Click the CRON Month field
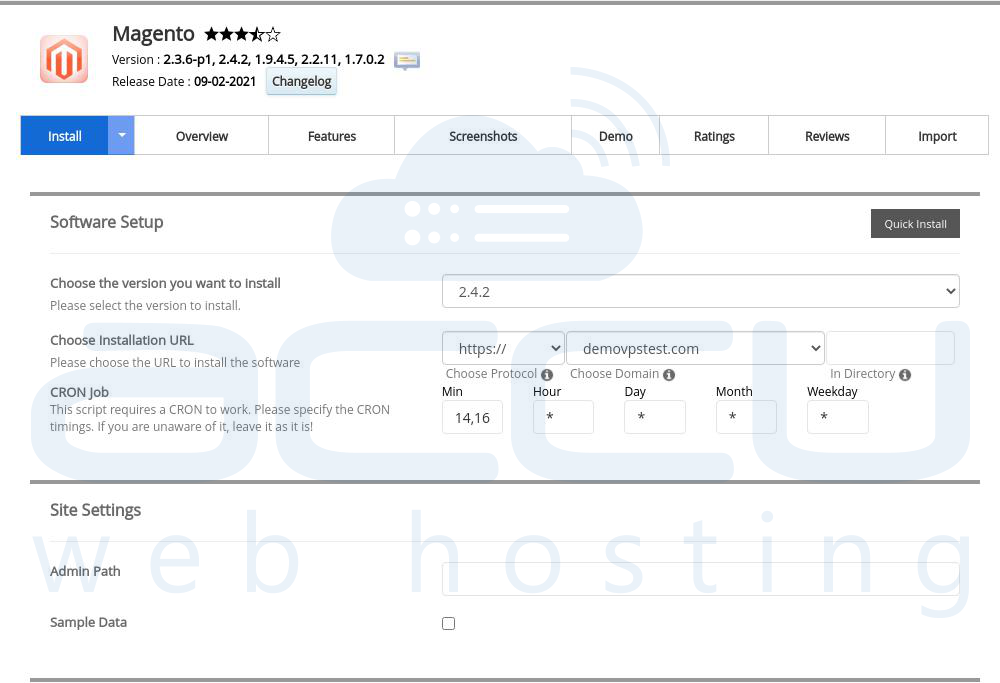The width and height of the screenshot is (1000, 683). pos(746,417)
